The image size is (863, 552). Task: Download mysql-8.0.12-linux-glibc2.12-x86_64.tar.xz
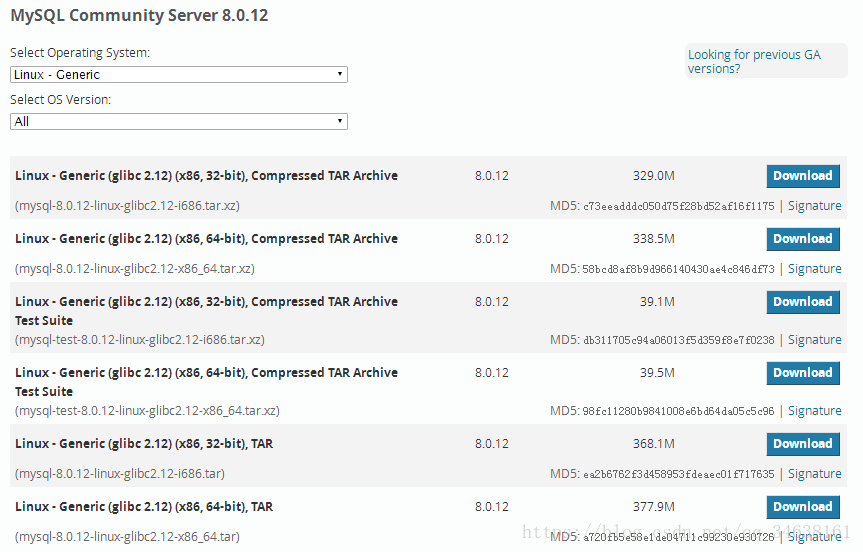[x=803, y=238]
